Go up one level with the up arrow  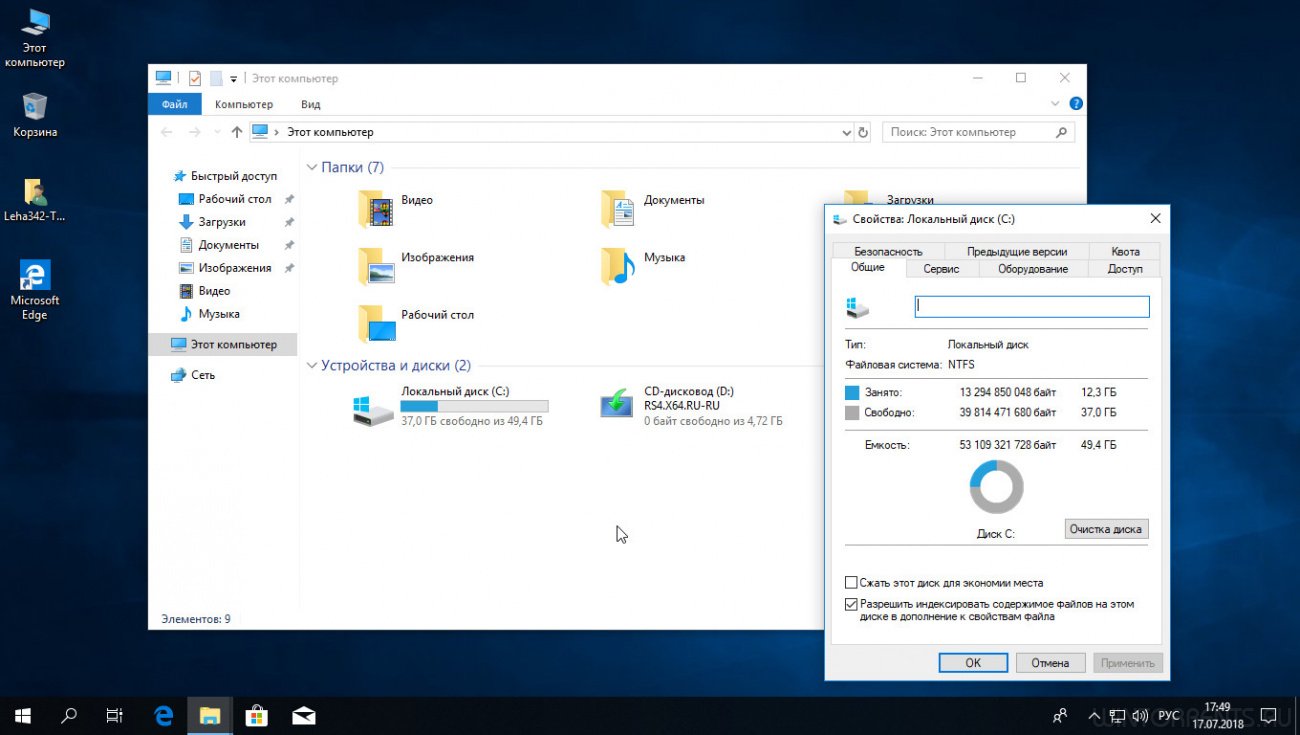point(237,132)
